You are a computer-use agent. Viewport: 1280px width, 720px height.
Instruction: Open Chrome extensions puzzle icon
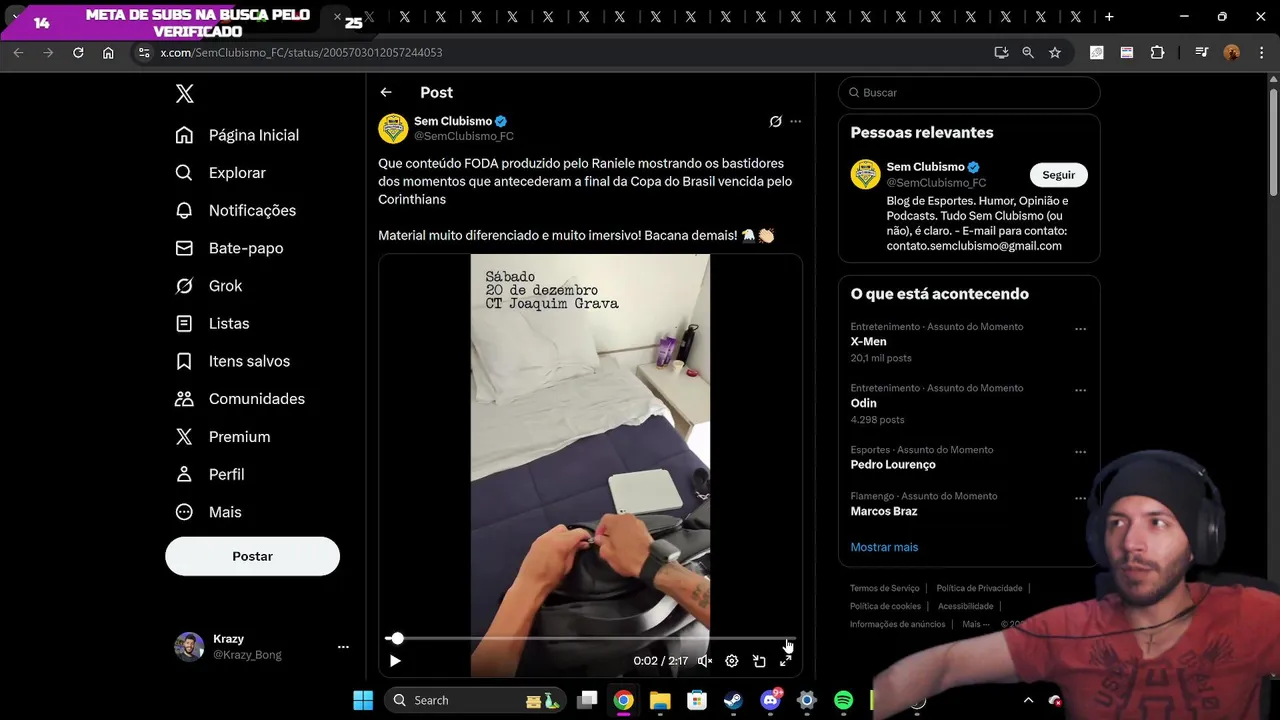coord(1157,52)
